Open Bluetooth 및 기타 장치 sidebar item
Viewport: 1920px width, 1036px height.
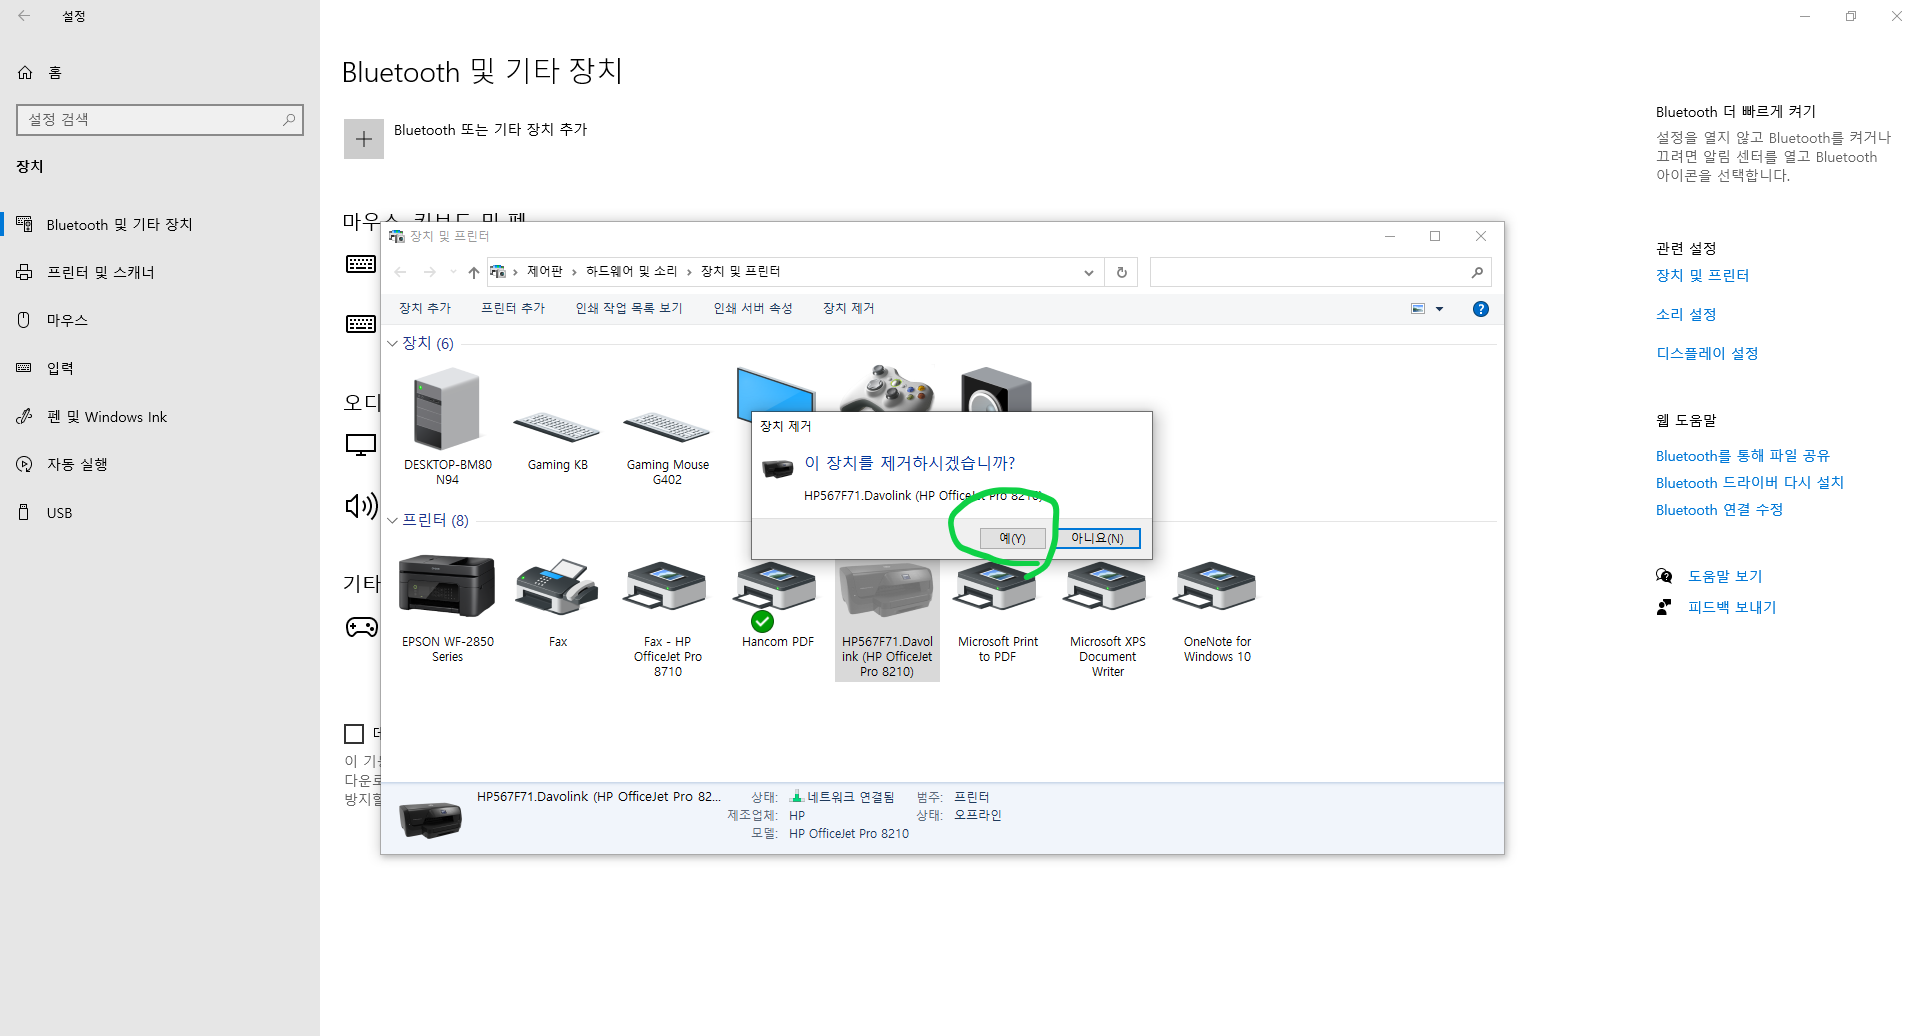point(160,224)
